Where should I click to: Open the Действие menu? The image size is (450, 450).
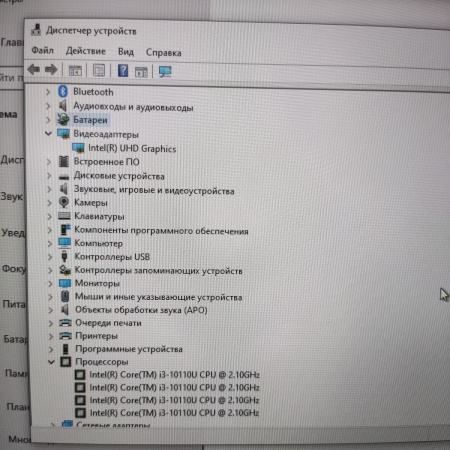click(86, 51)
